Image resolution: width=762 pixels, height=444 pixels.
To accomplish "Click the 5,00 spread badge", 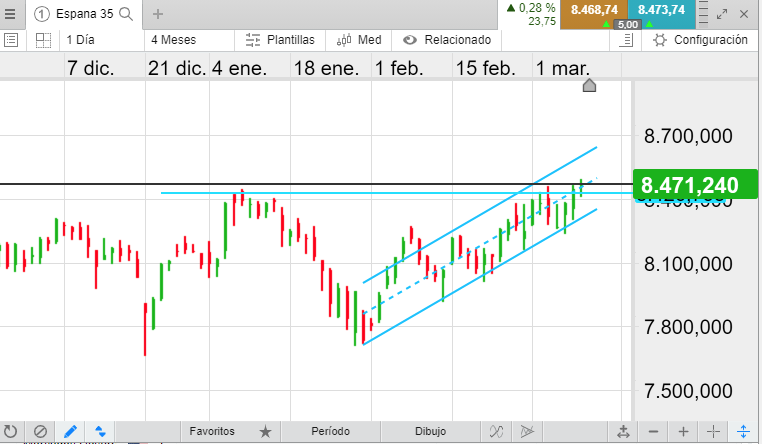I will tap(627, 24).
